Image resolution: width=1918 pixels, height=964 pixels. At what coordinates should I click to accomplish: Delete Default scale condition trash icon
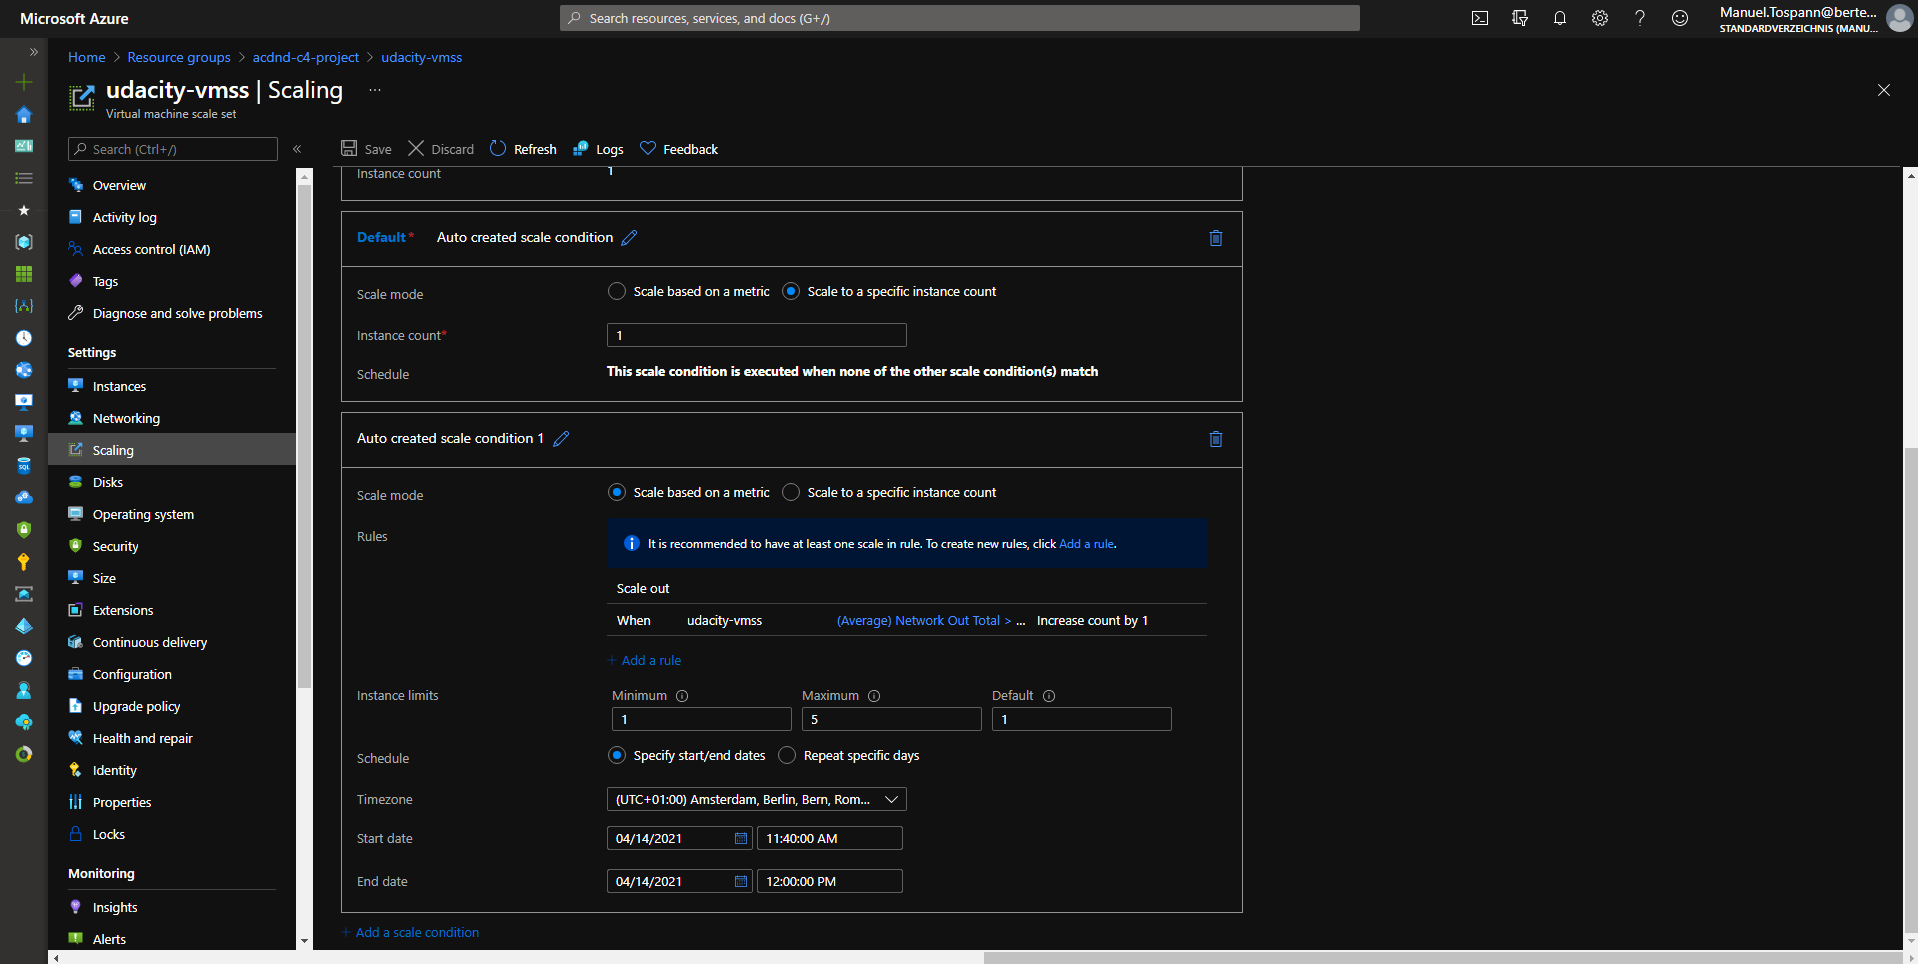[1216, 238]
